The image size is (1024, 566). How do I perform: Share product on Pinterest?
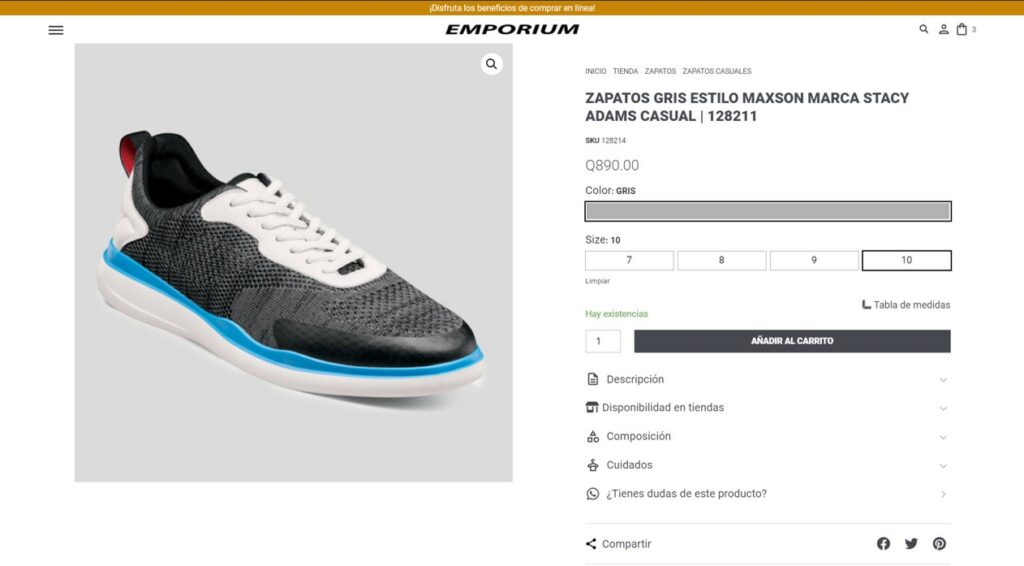tap(939, 544)
